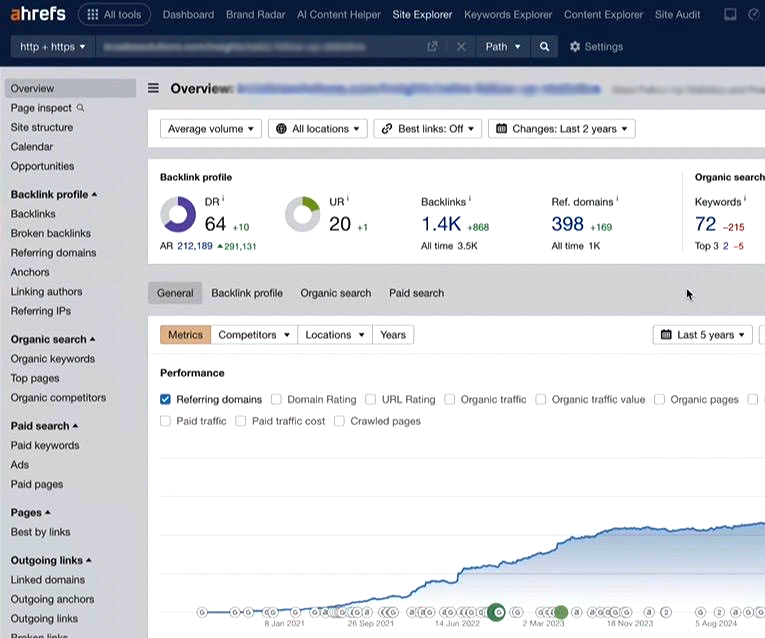Viewport: 765px width, 638px height.
Task: Toggle the hamburger sidebar menu icon
Action: coord(154,88)
